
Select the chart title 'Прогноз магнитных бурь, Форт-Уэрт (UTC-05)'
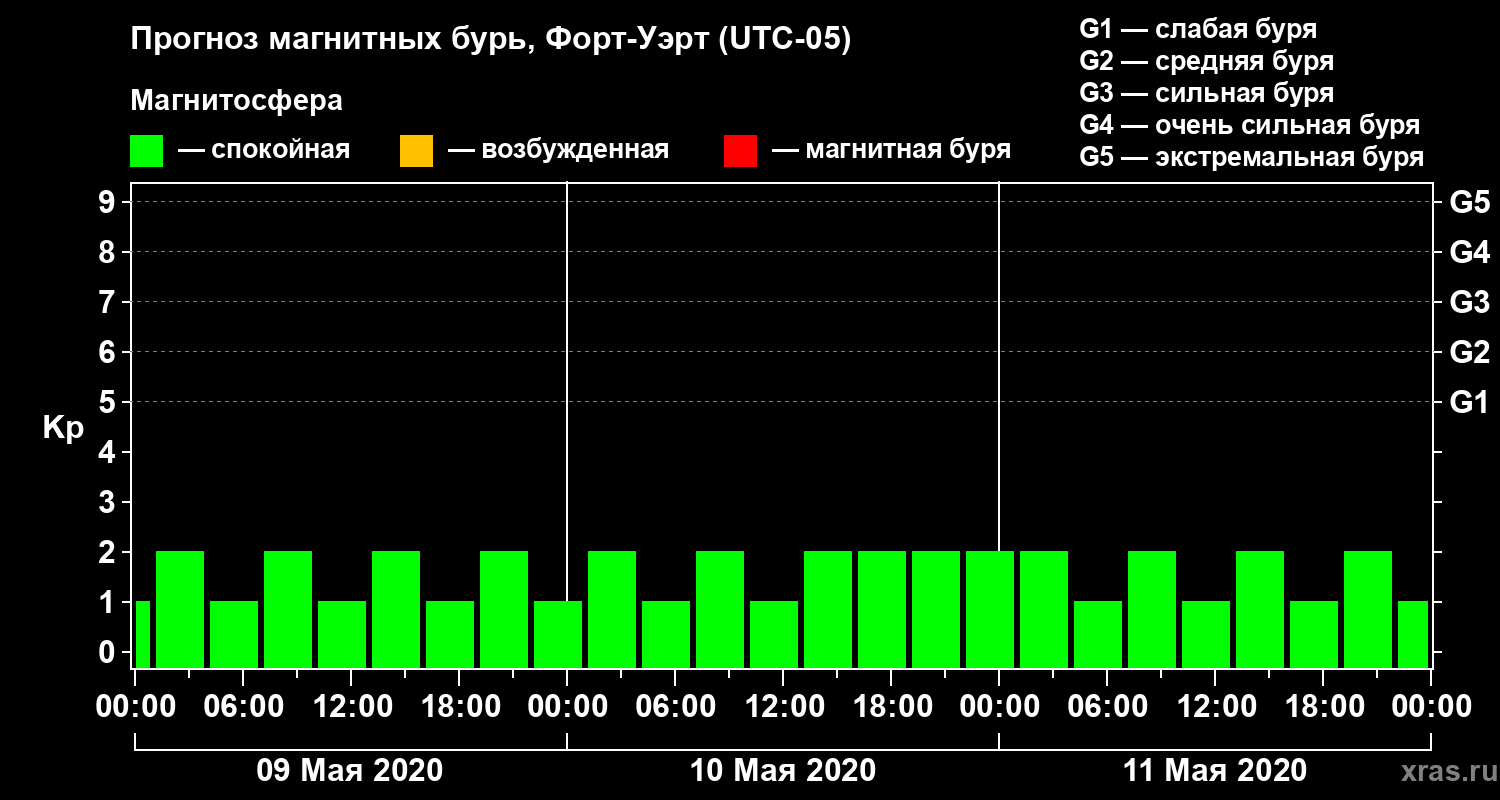491,40
